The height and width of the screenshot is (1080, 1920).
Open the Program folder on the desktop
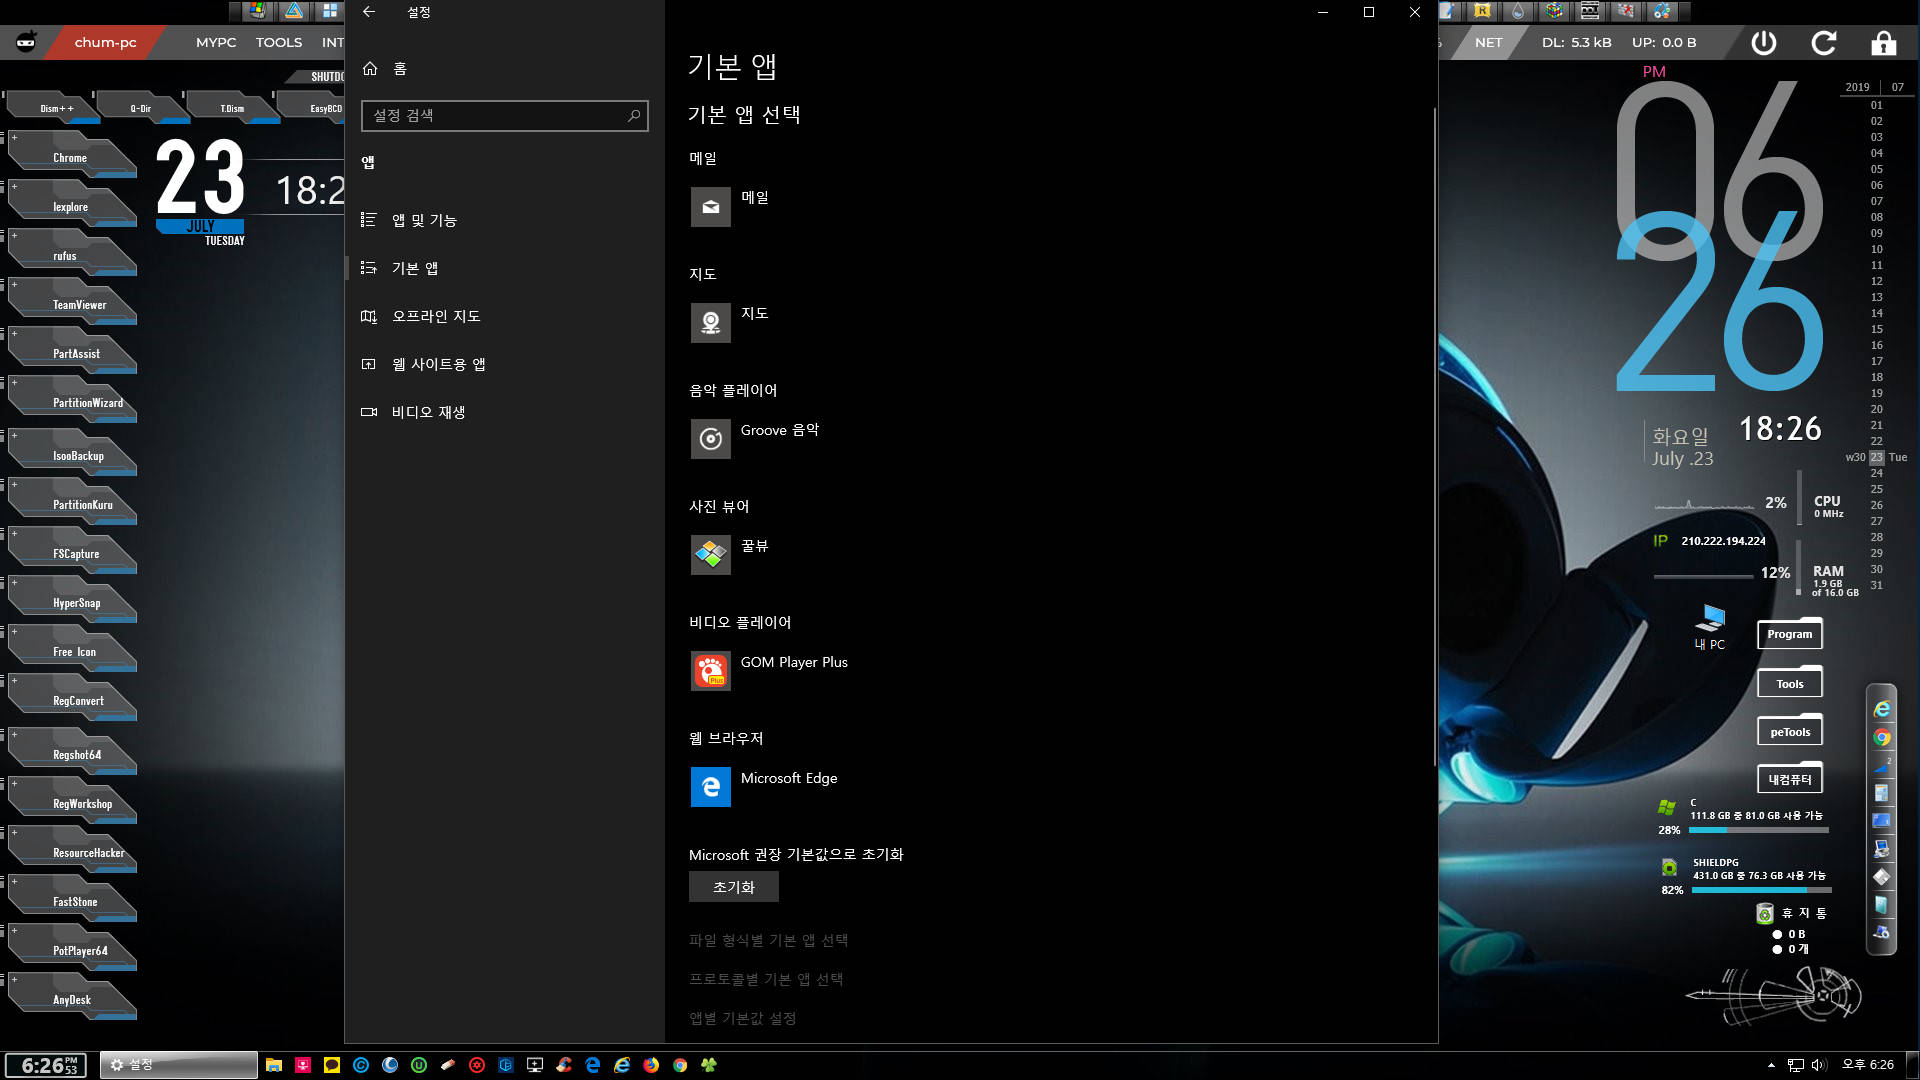pyautogui.click(x=1789, y=633)
